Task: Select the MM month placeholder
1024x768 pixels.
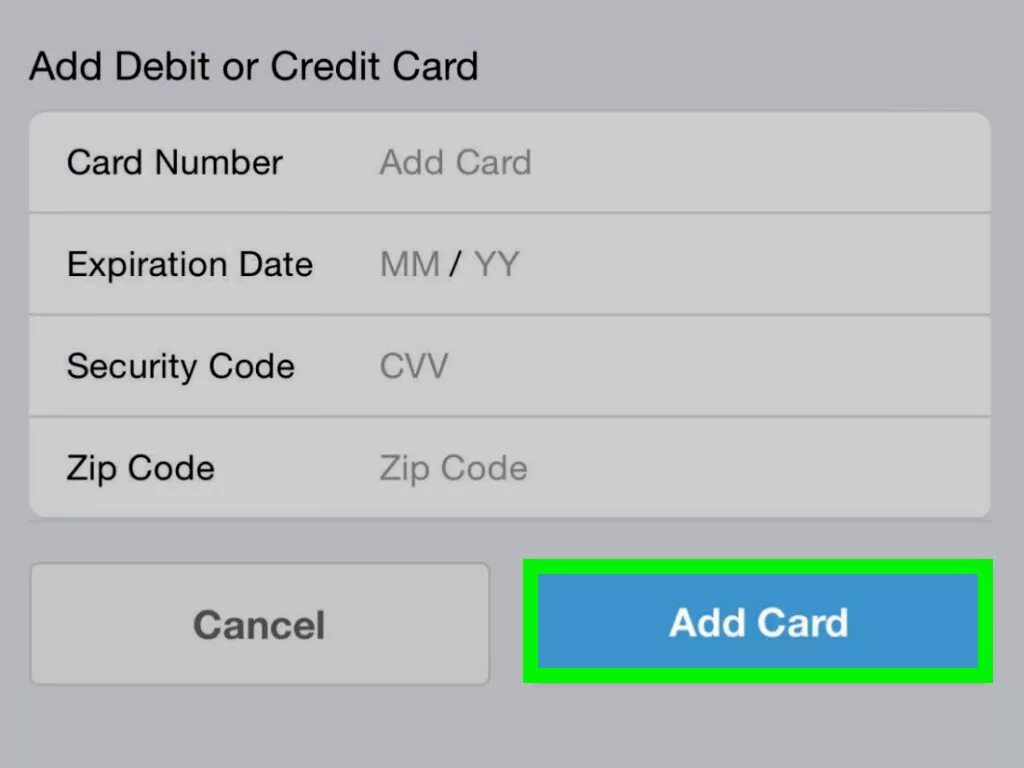Action: (x=409, y=265)
